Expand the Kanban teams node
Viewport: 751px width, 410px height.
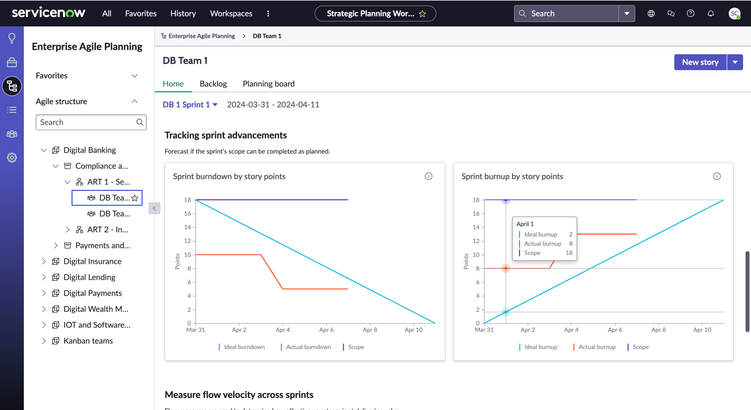coord(44,341)
